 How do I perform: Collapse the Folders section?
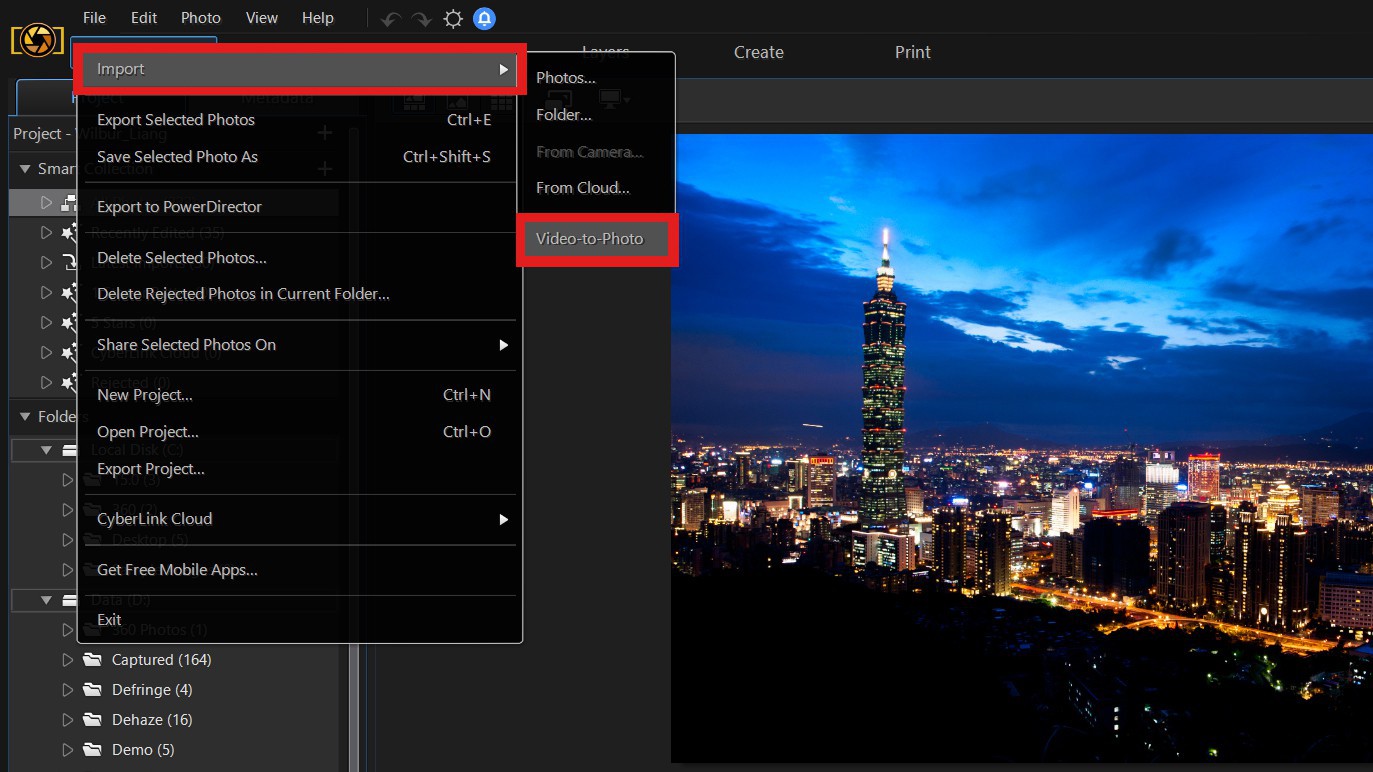click(x=25, y=417)
